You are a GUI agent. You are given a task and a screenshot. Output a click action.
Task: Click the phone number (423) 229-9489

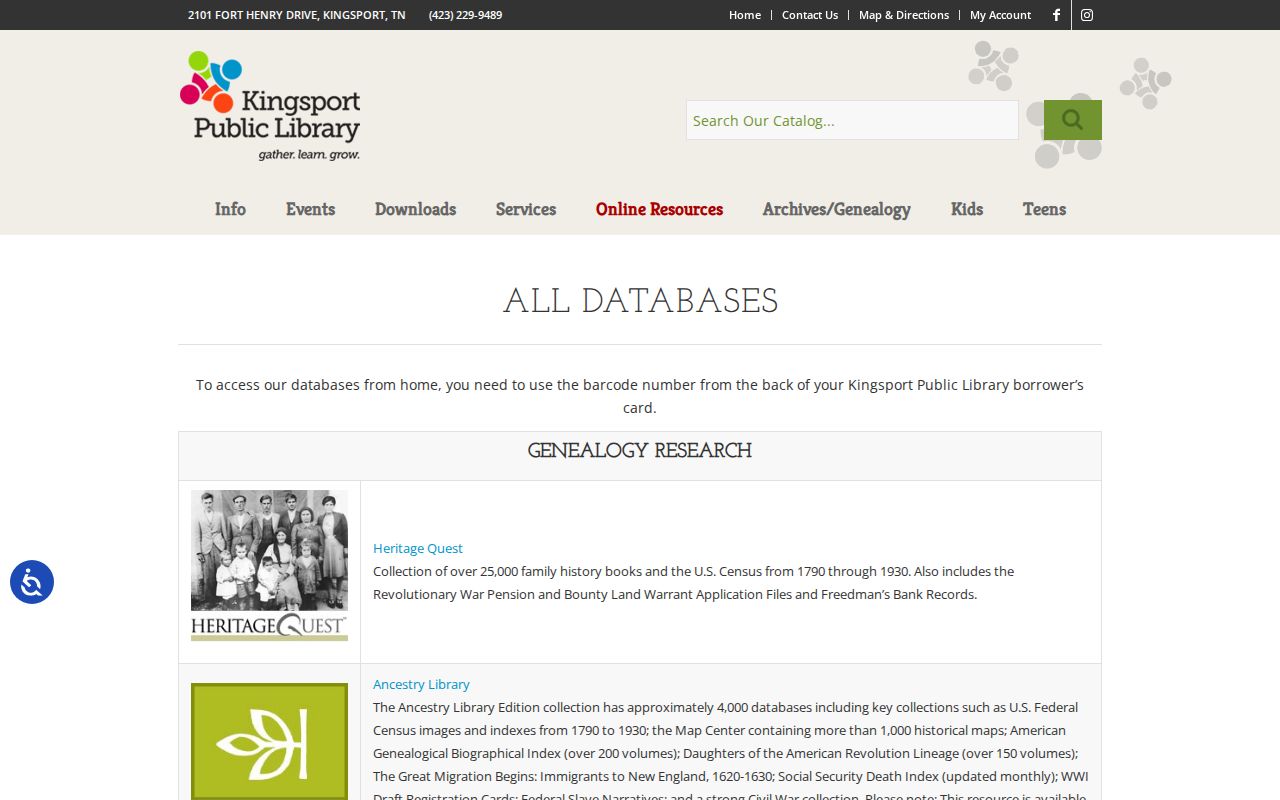466,15
